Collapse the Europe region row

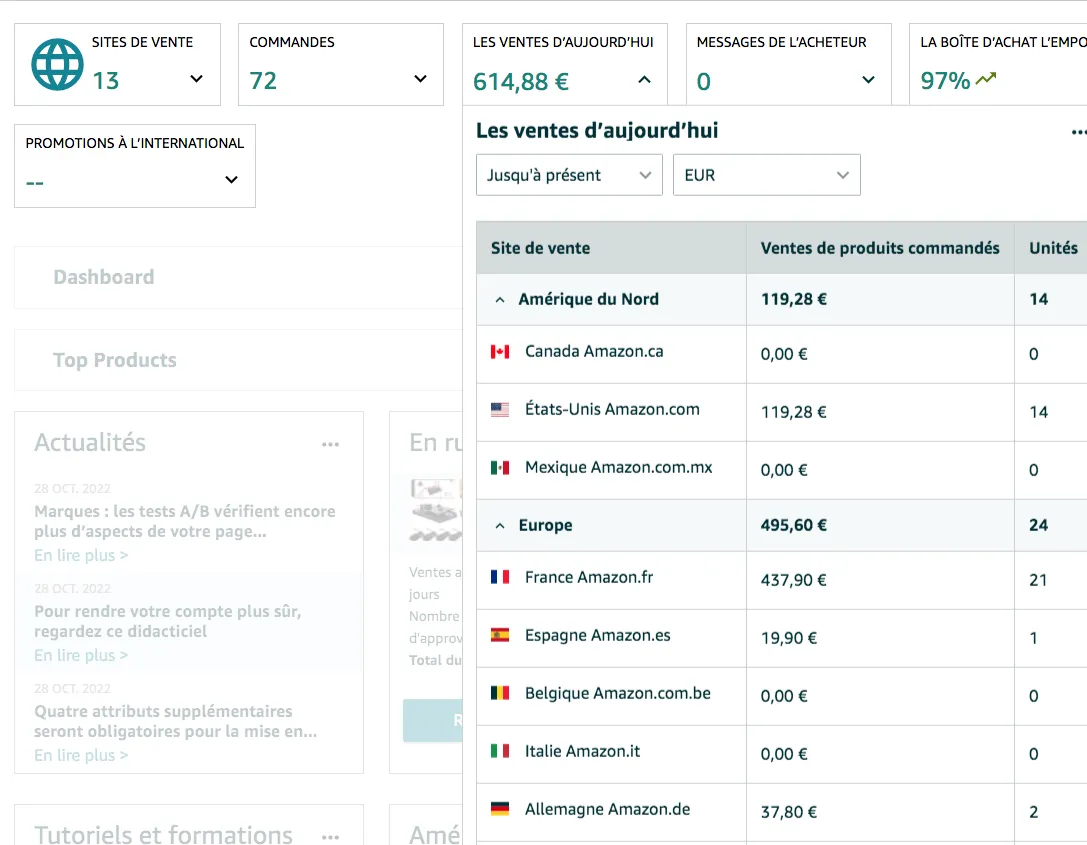coord(500,526)
